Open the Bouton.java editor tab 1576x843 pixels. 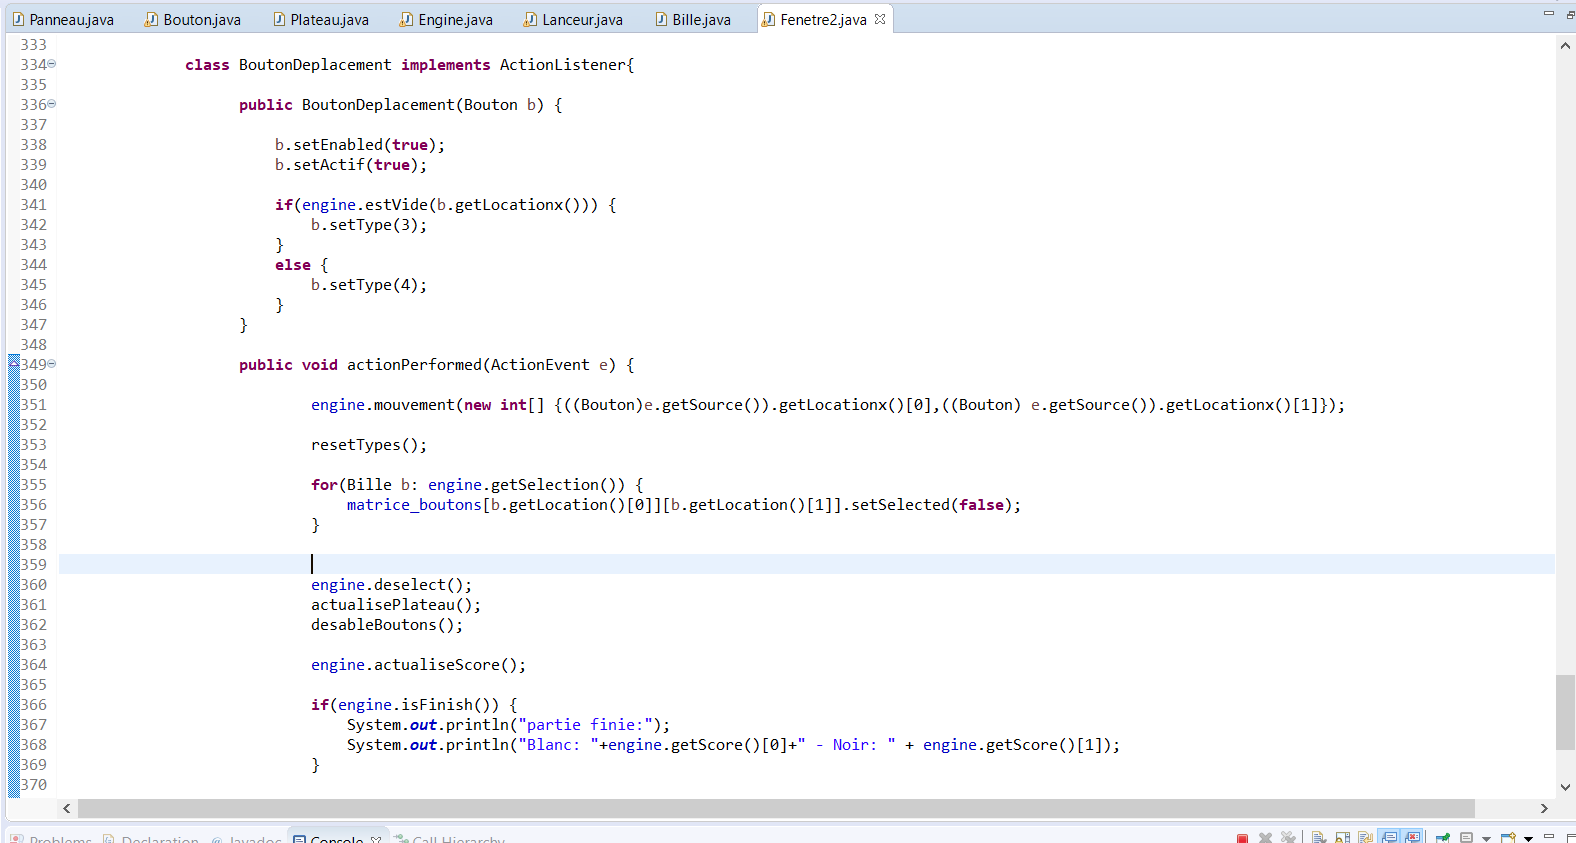[x=193, y=19]
